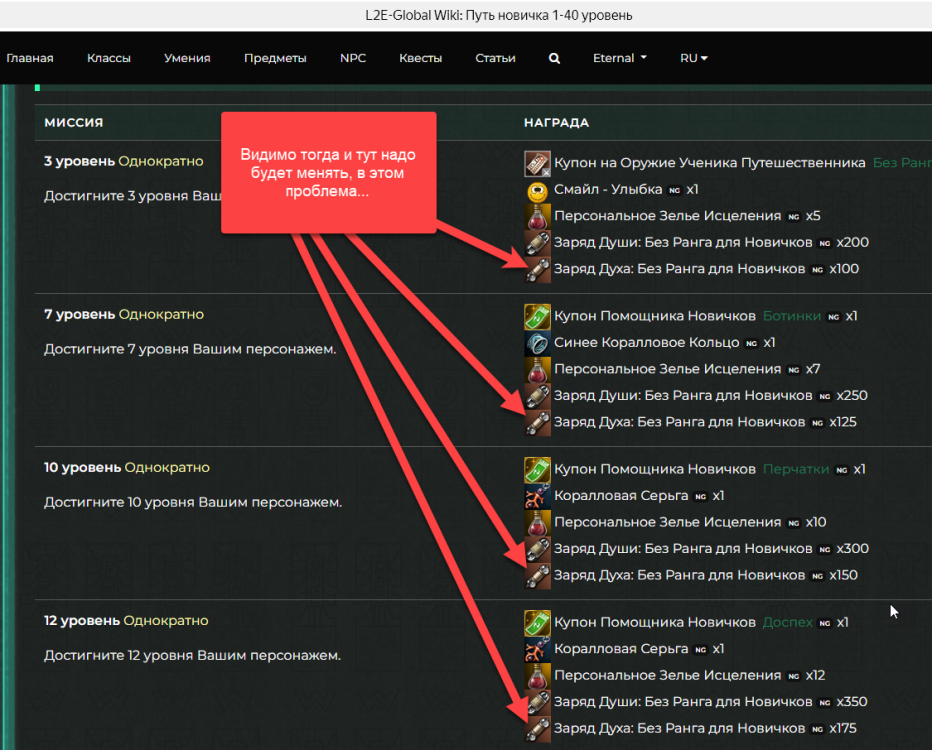The width and height of the screenshot is (932, 750).
Task: Click the green coupon icon next to Ботинки
Action: coord(537,317)
